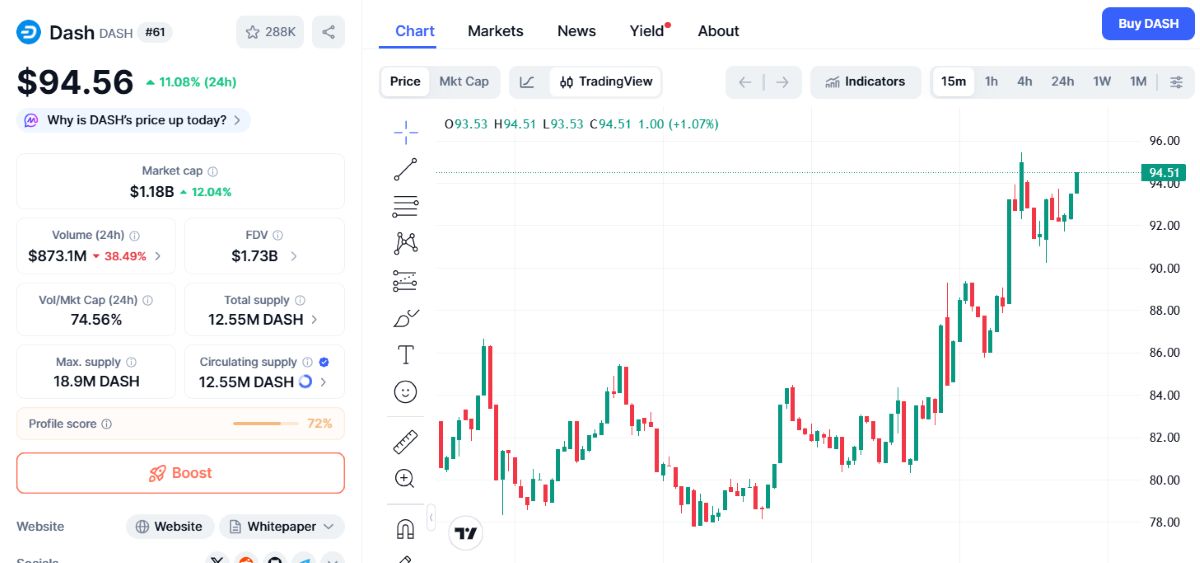Screen dimensions: 1200x563
Task: Click the $1.18B market cap value
Action: click(x=152, y=191)
